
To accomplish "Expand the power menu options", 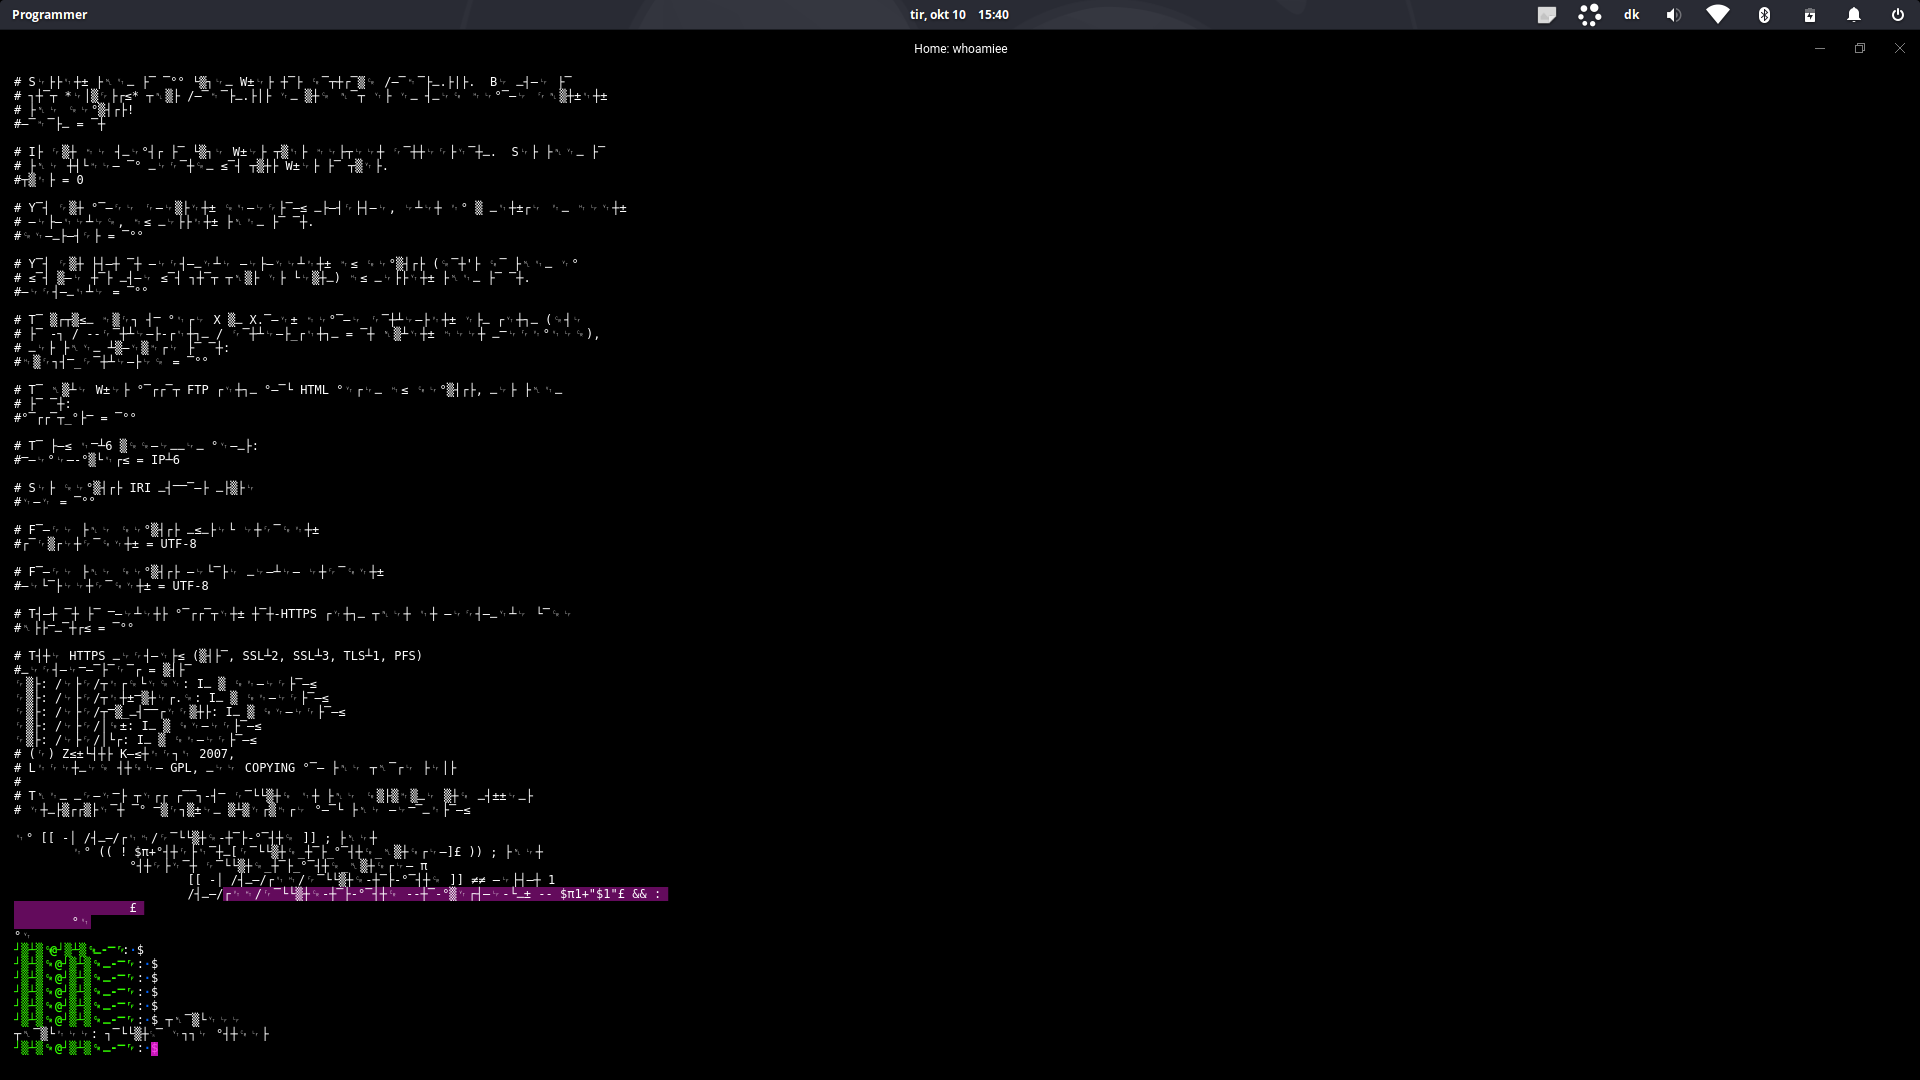I will pyautogui.click(x=1897, y=14).
